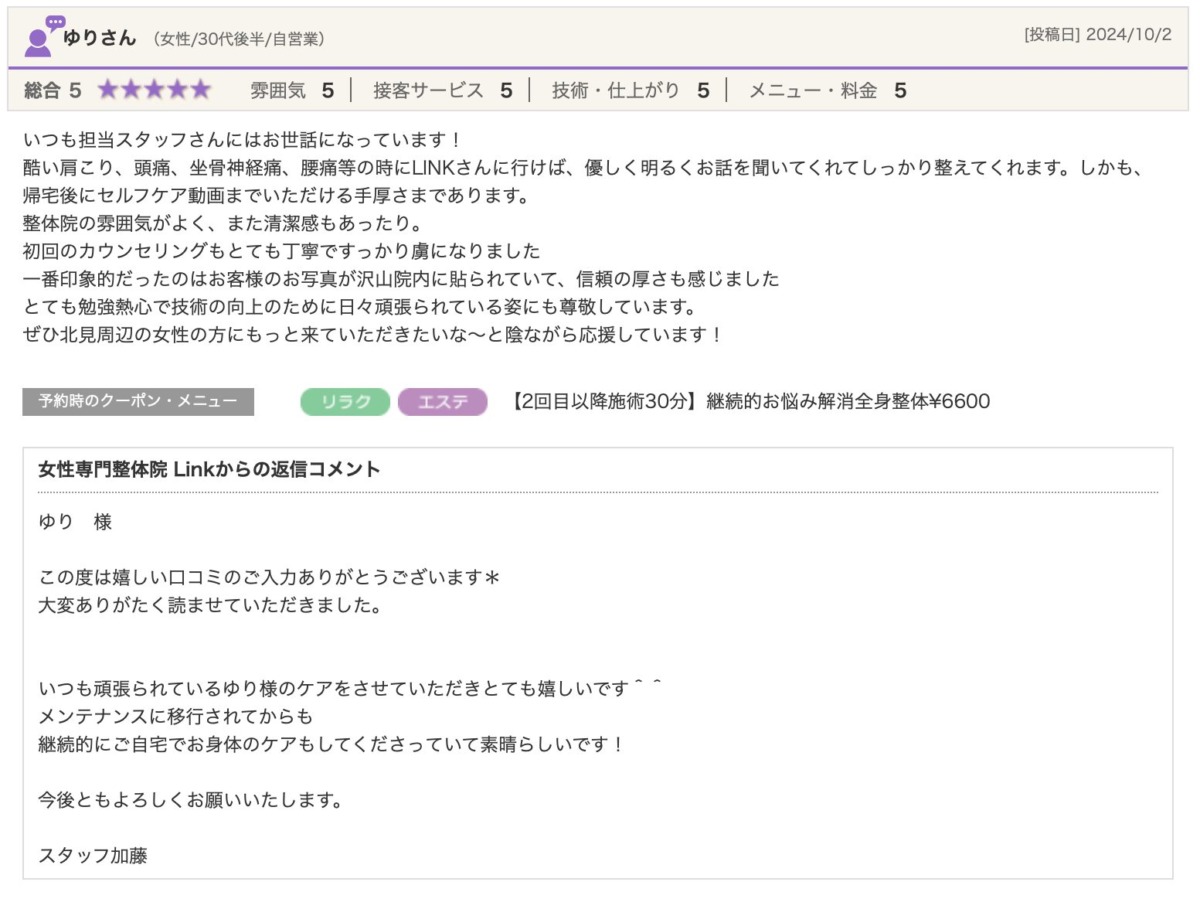Click the review's first line いつも担当スタッフさん
Image resolution: width=1200 pixels, height=899 pixels.
click(x=240, y=139)
